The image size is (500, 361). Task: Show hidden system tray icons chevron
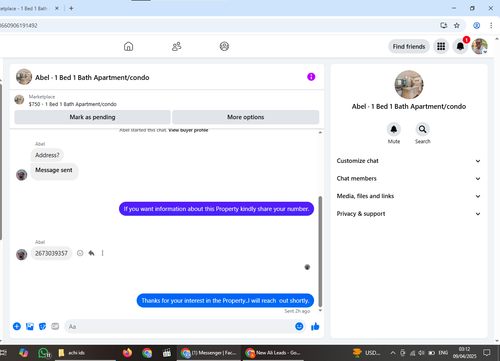[x=393, y=353]
